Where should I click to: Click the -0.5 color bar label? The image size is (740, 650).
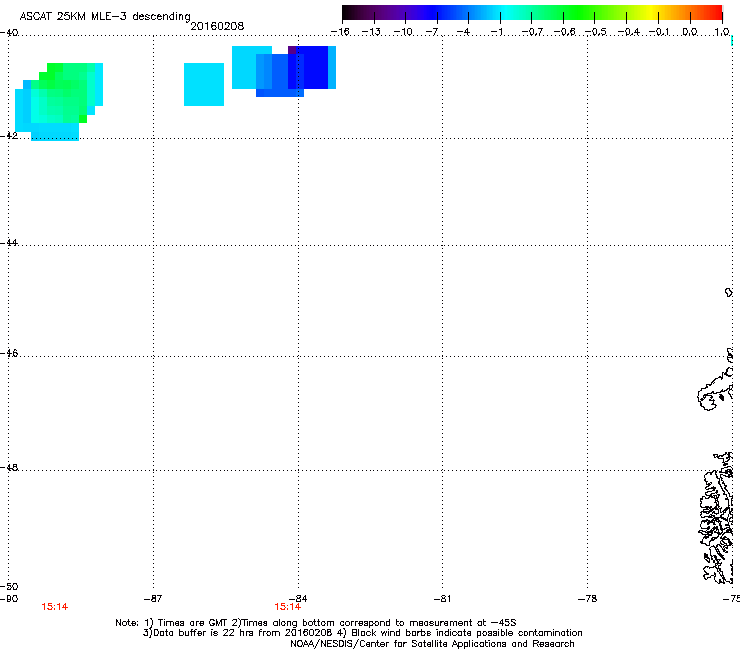point(595,32)
